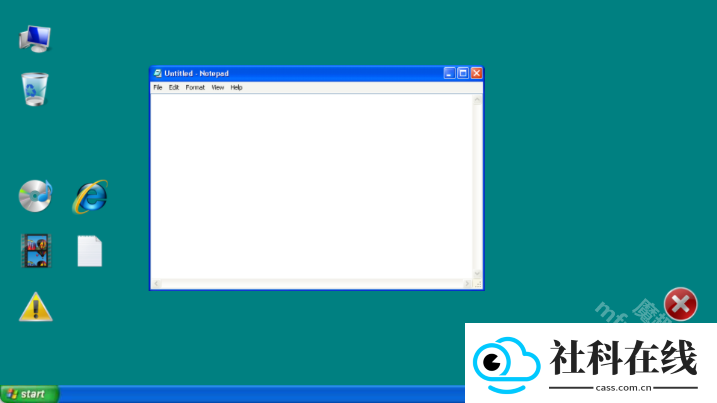
Task: Open the View menu in Notepad
Action: pyautogui.click(x=218, y=87)
